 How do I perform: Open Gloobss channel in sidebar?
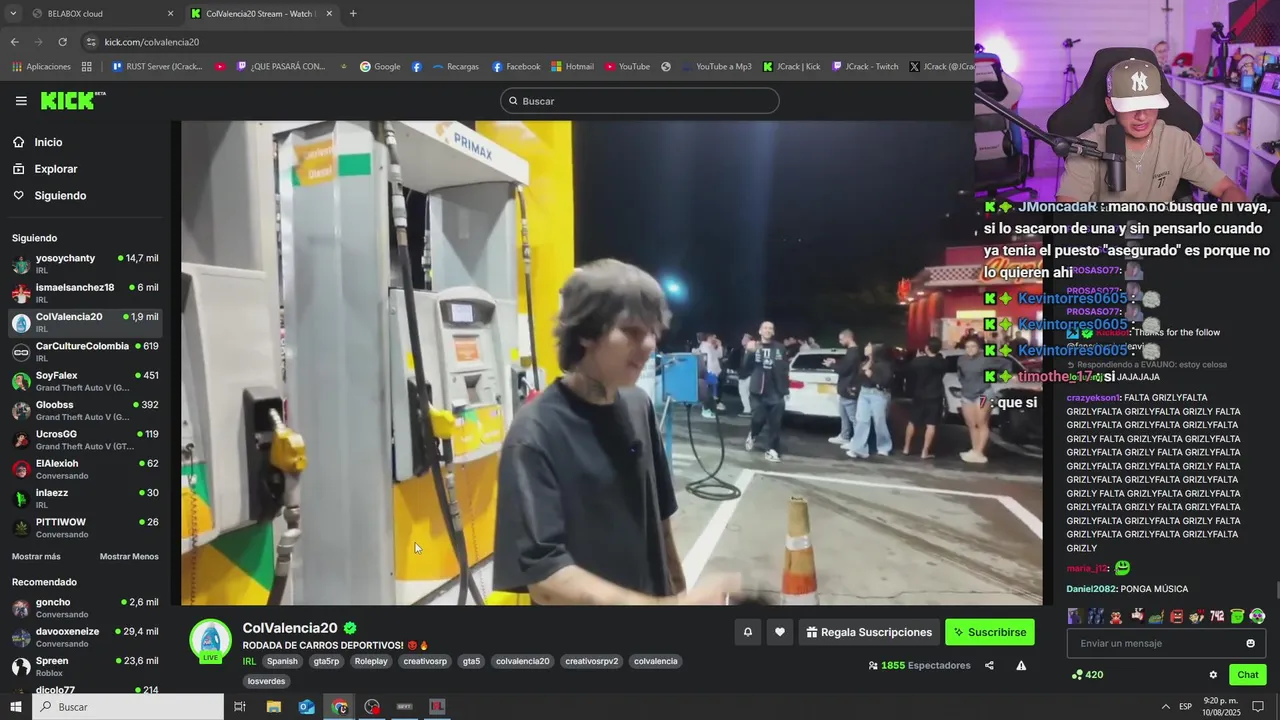85,410
